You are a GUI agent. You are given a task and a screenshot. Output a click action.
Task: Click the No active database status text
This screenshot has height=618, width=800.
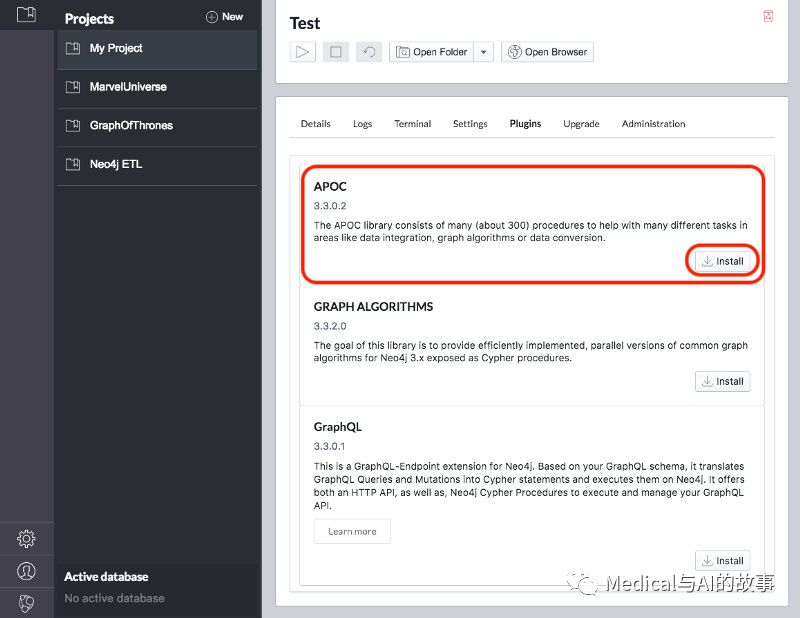click(115, 599)
